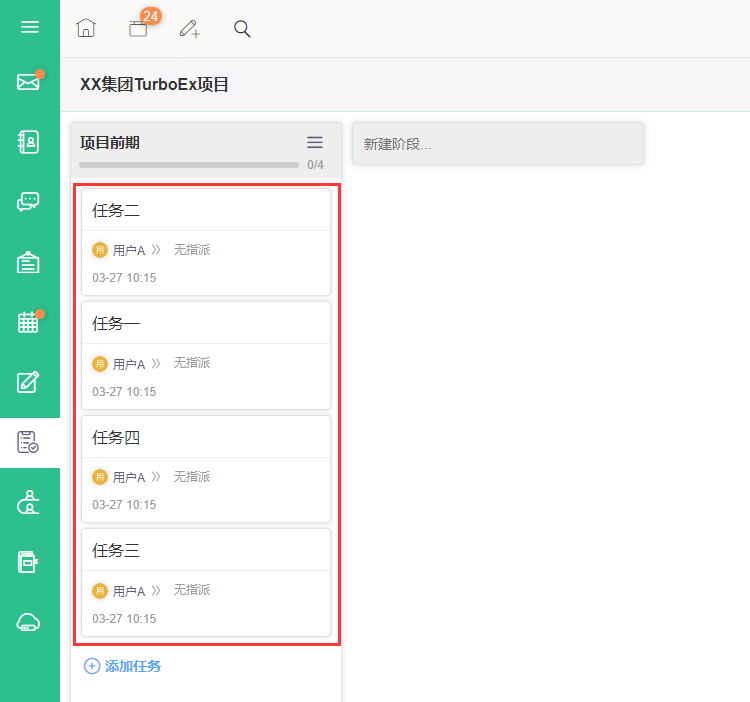Click the 项目前期 progress bar

coord(189,165)
